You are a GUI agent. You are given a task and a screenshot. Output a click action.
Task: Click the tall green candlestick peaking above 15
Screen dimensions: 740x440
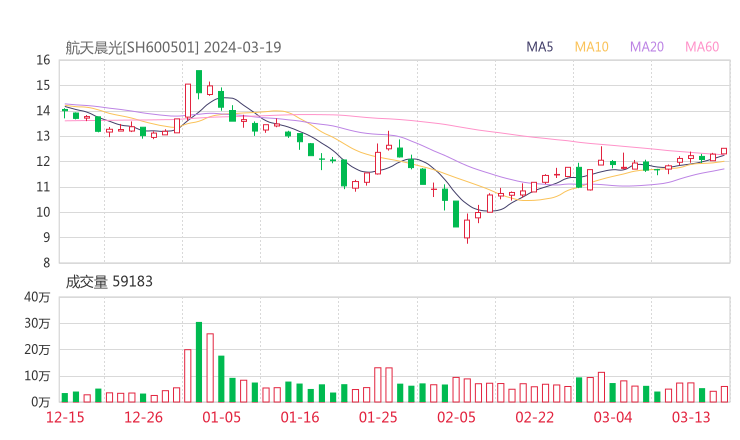[x=199, y=84]
